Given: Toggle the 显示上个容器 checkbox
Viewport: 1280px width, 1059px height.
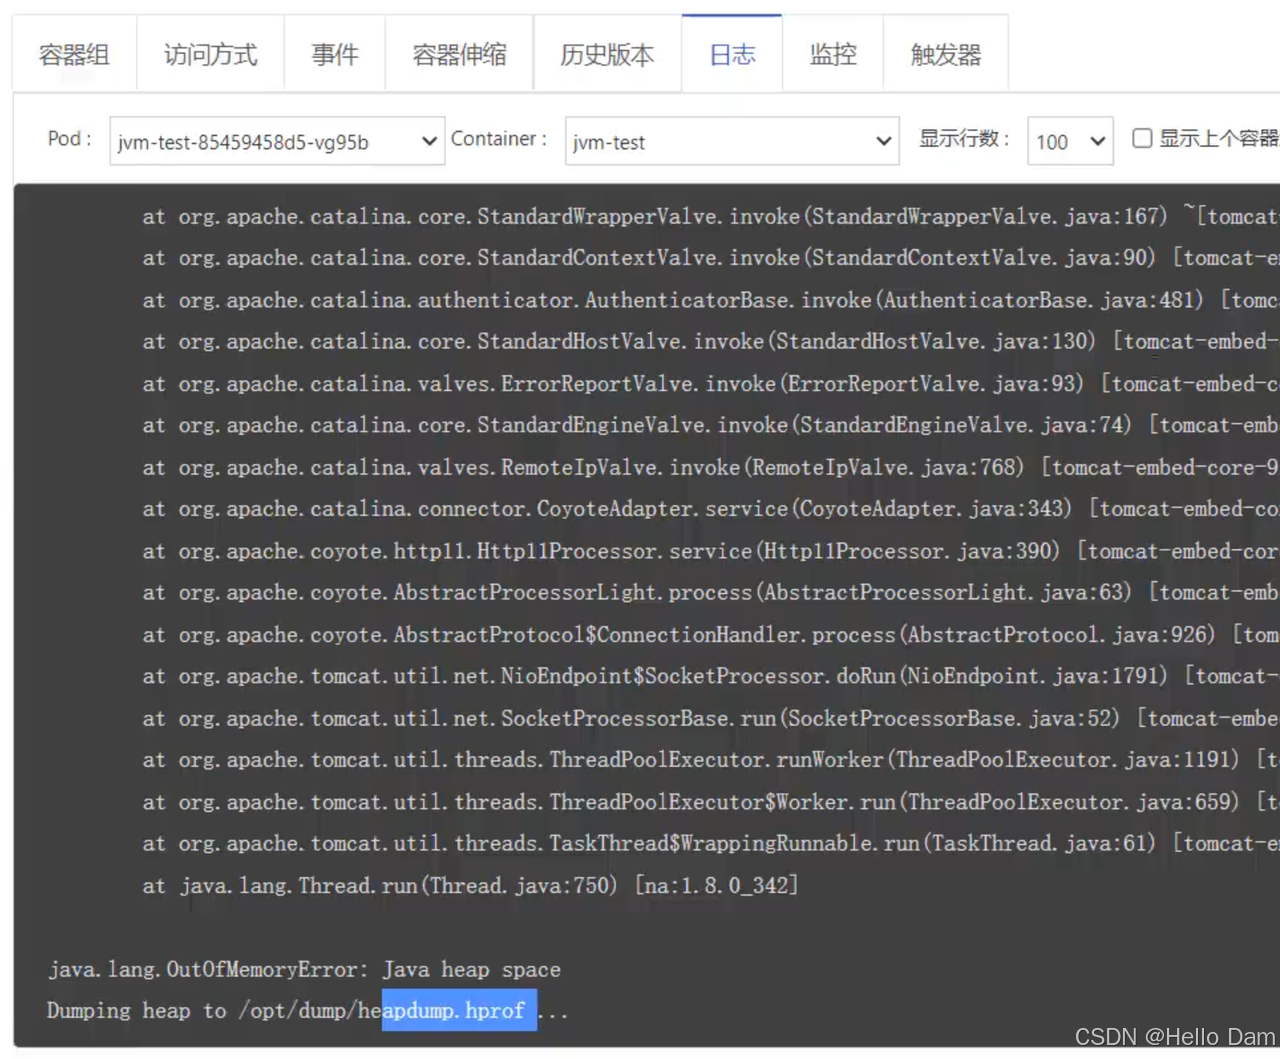Looking at the screenshot, I should tap(1142, 138).
